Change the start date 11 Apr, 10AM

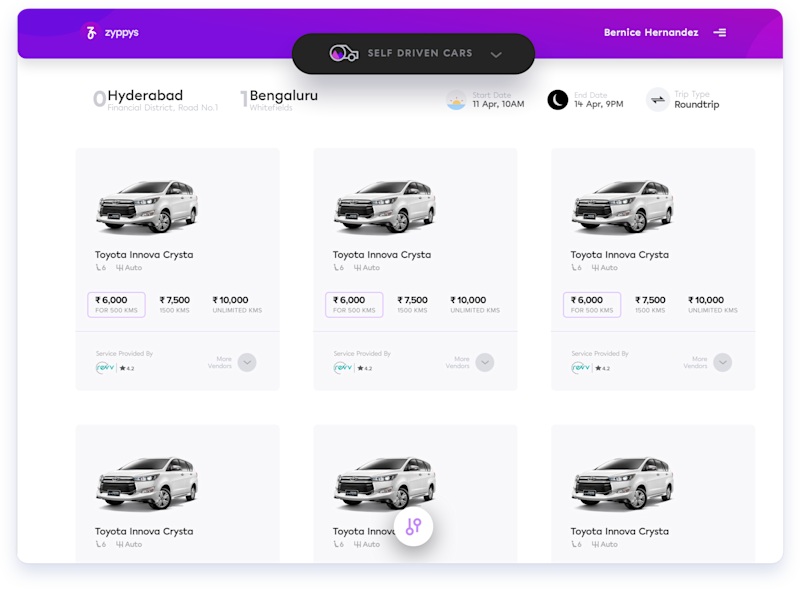498,104
